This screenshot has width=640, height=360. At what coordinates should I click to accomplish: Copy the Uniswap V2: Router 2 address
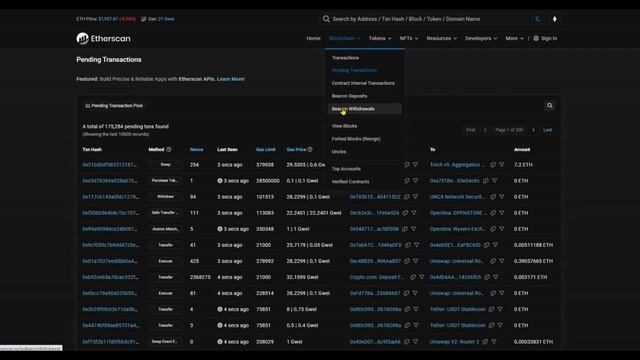(x=485, y=342)
